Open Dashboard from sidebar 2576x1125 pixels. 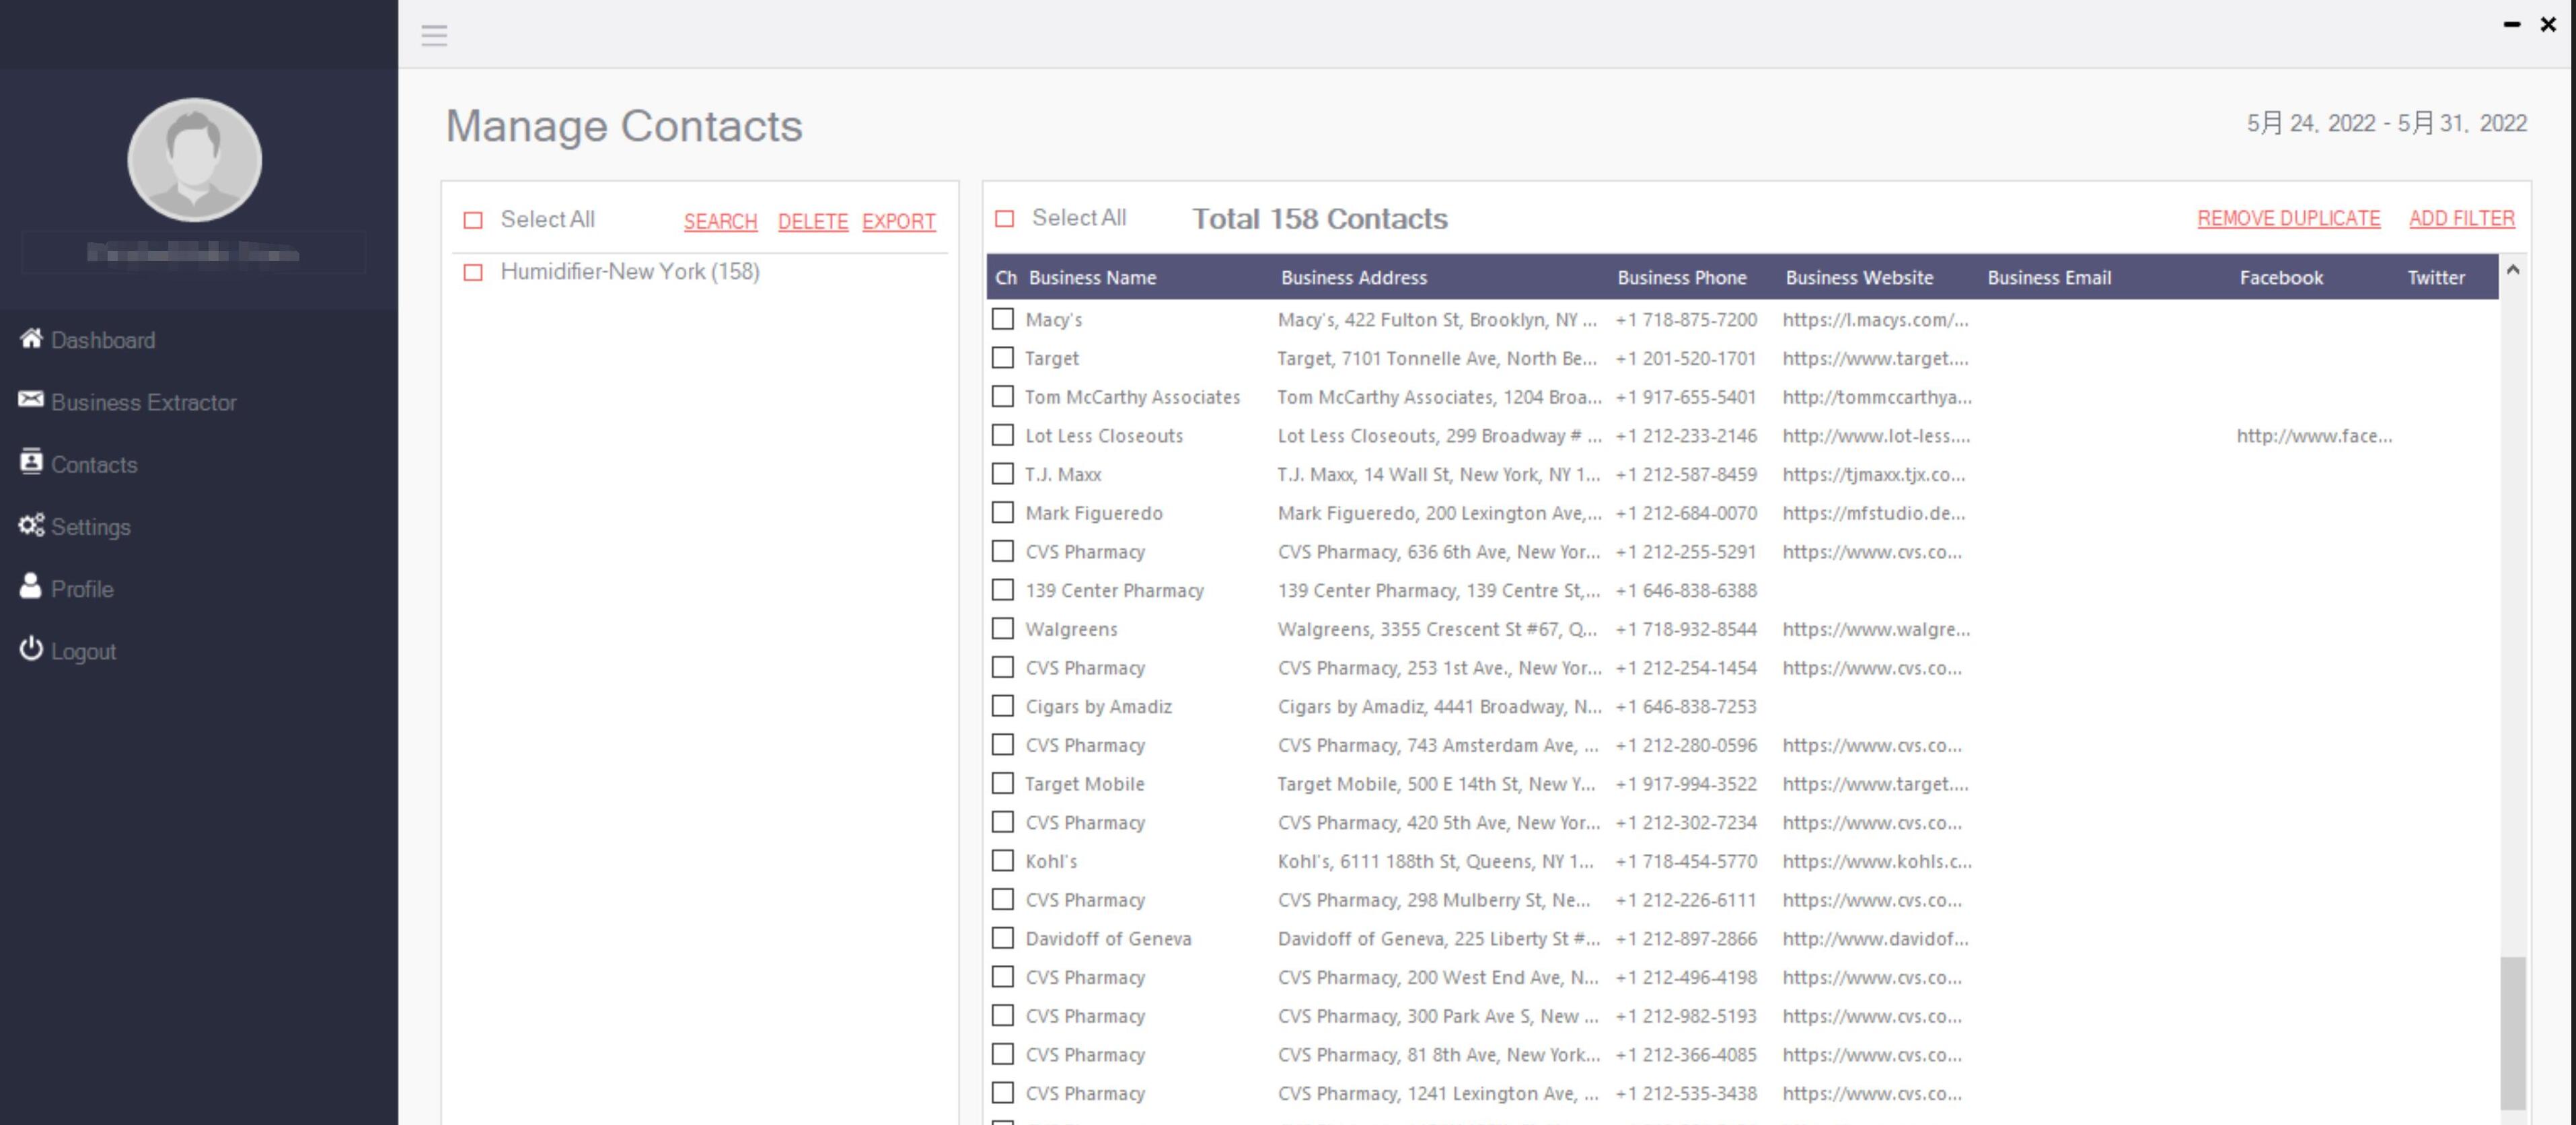coord(103,340)
